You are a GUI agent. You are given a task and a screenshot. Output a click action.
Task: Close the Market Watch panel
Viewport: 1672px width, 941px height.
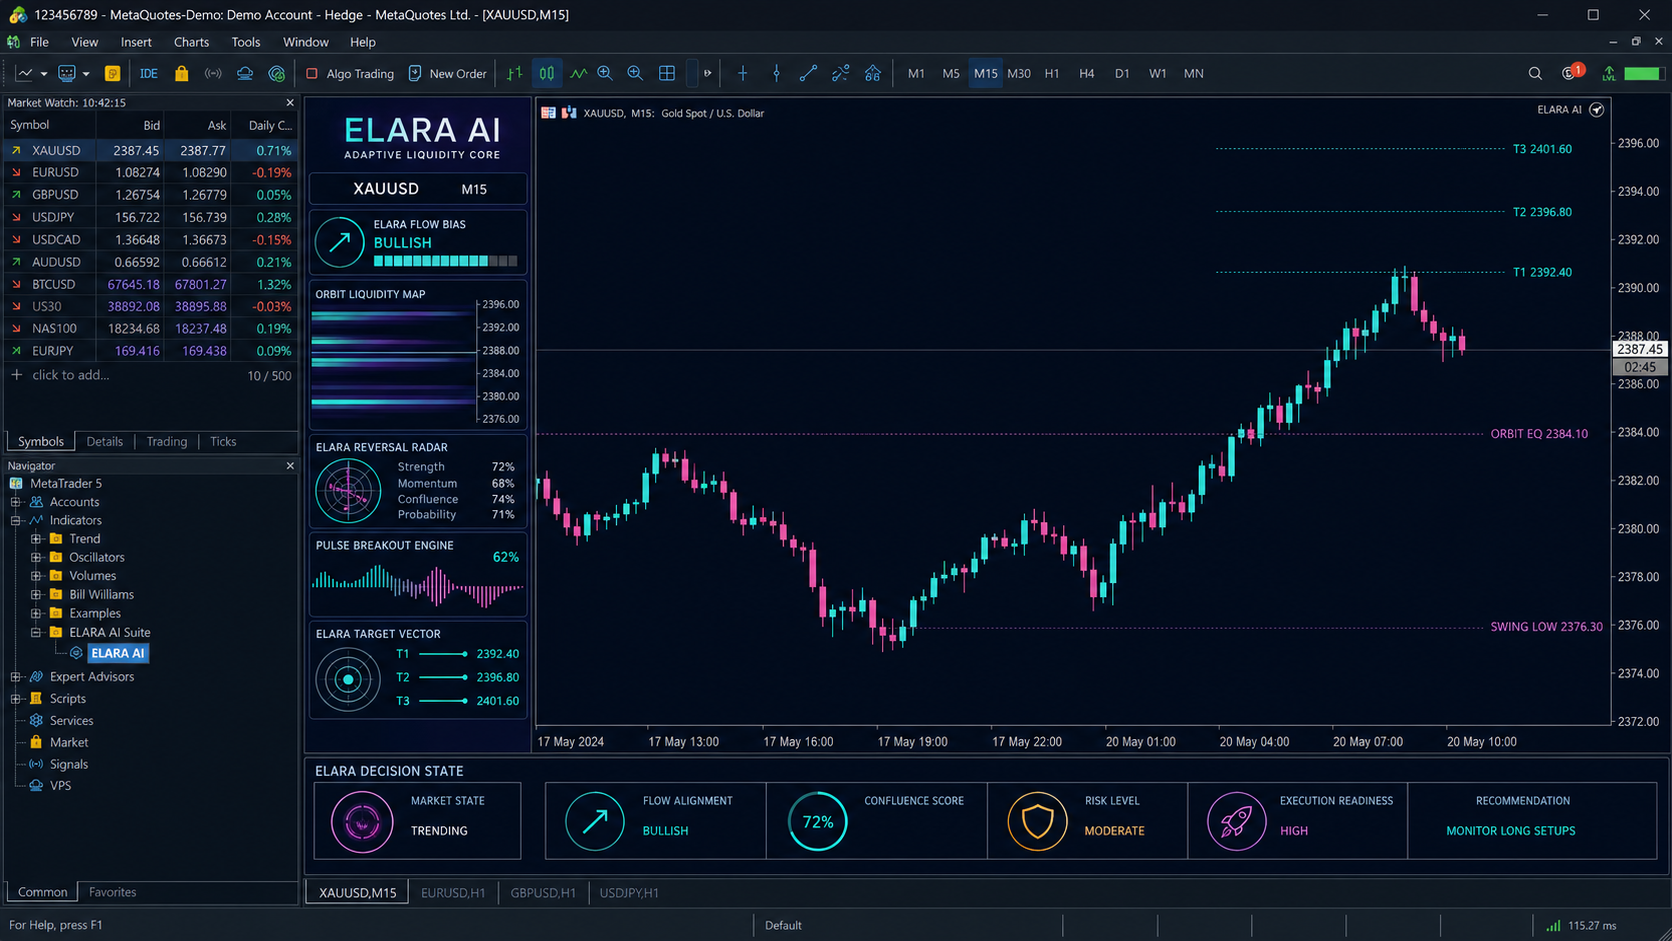click(x=290, y=102)
